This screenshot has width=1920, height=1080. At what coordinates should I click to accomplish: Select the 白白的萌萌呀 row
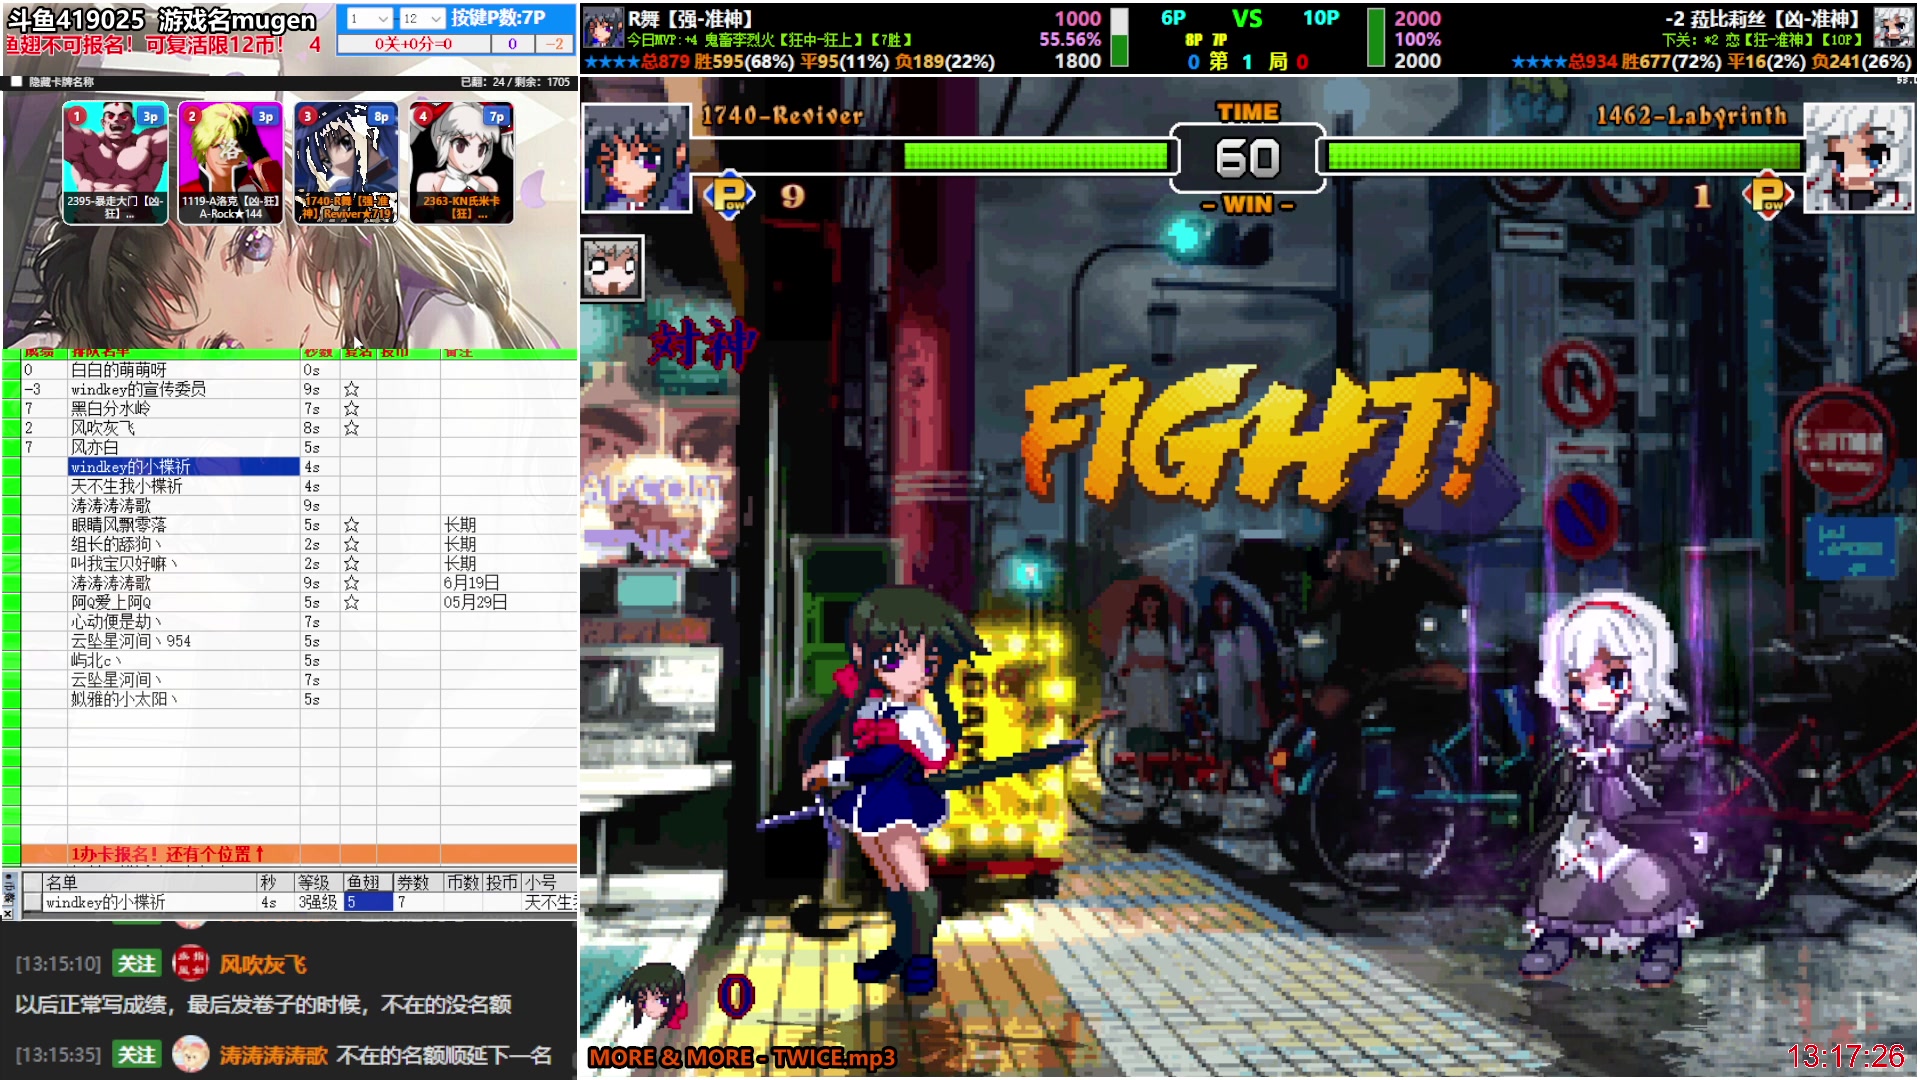click(299, 370)
